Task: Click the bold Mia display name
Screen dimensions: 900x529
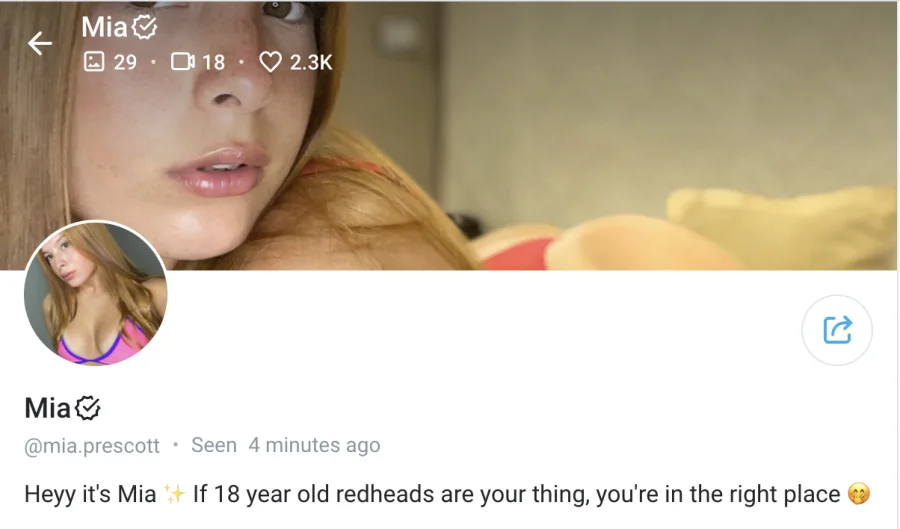Action: 48,409
